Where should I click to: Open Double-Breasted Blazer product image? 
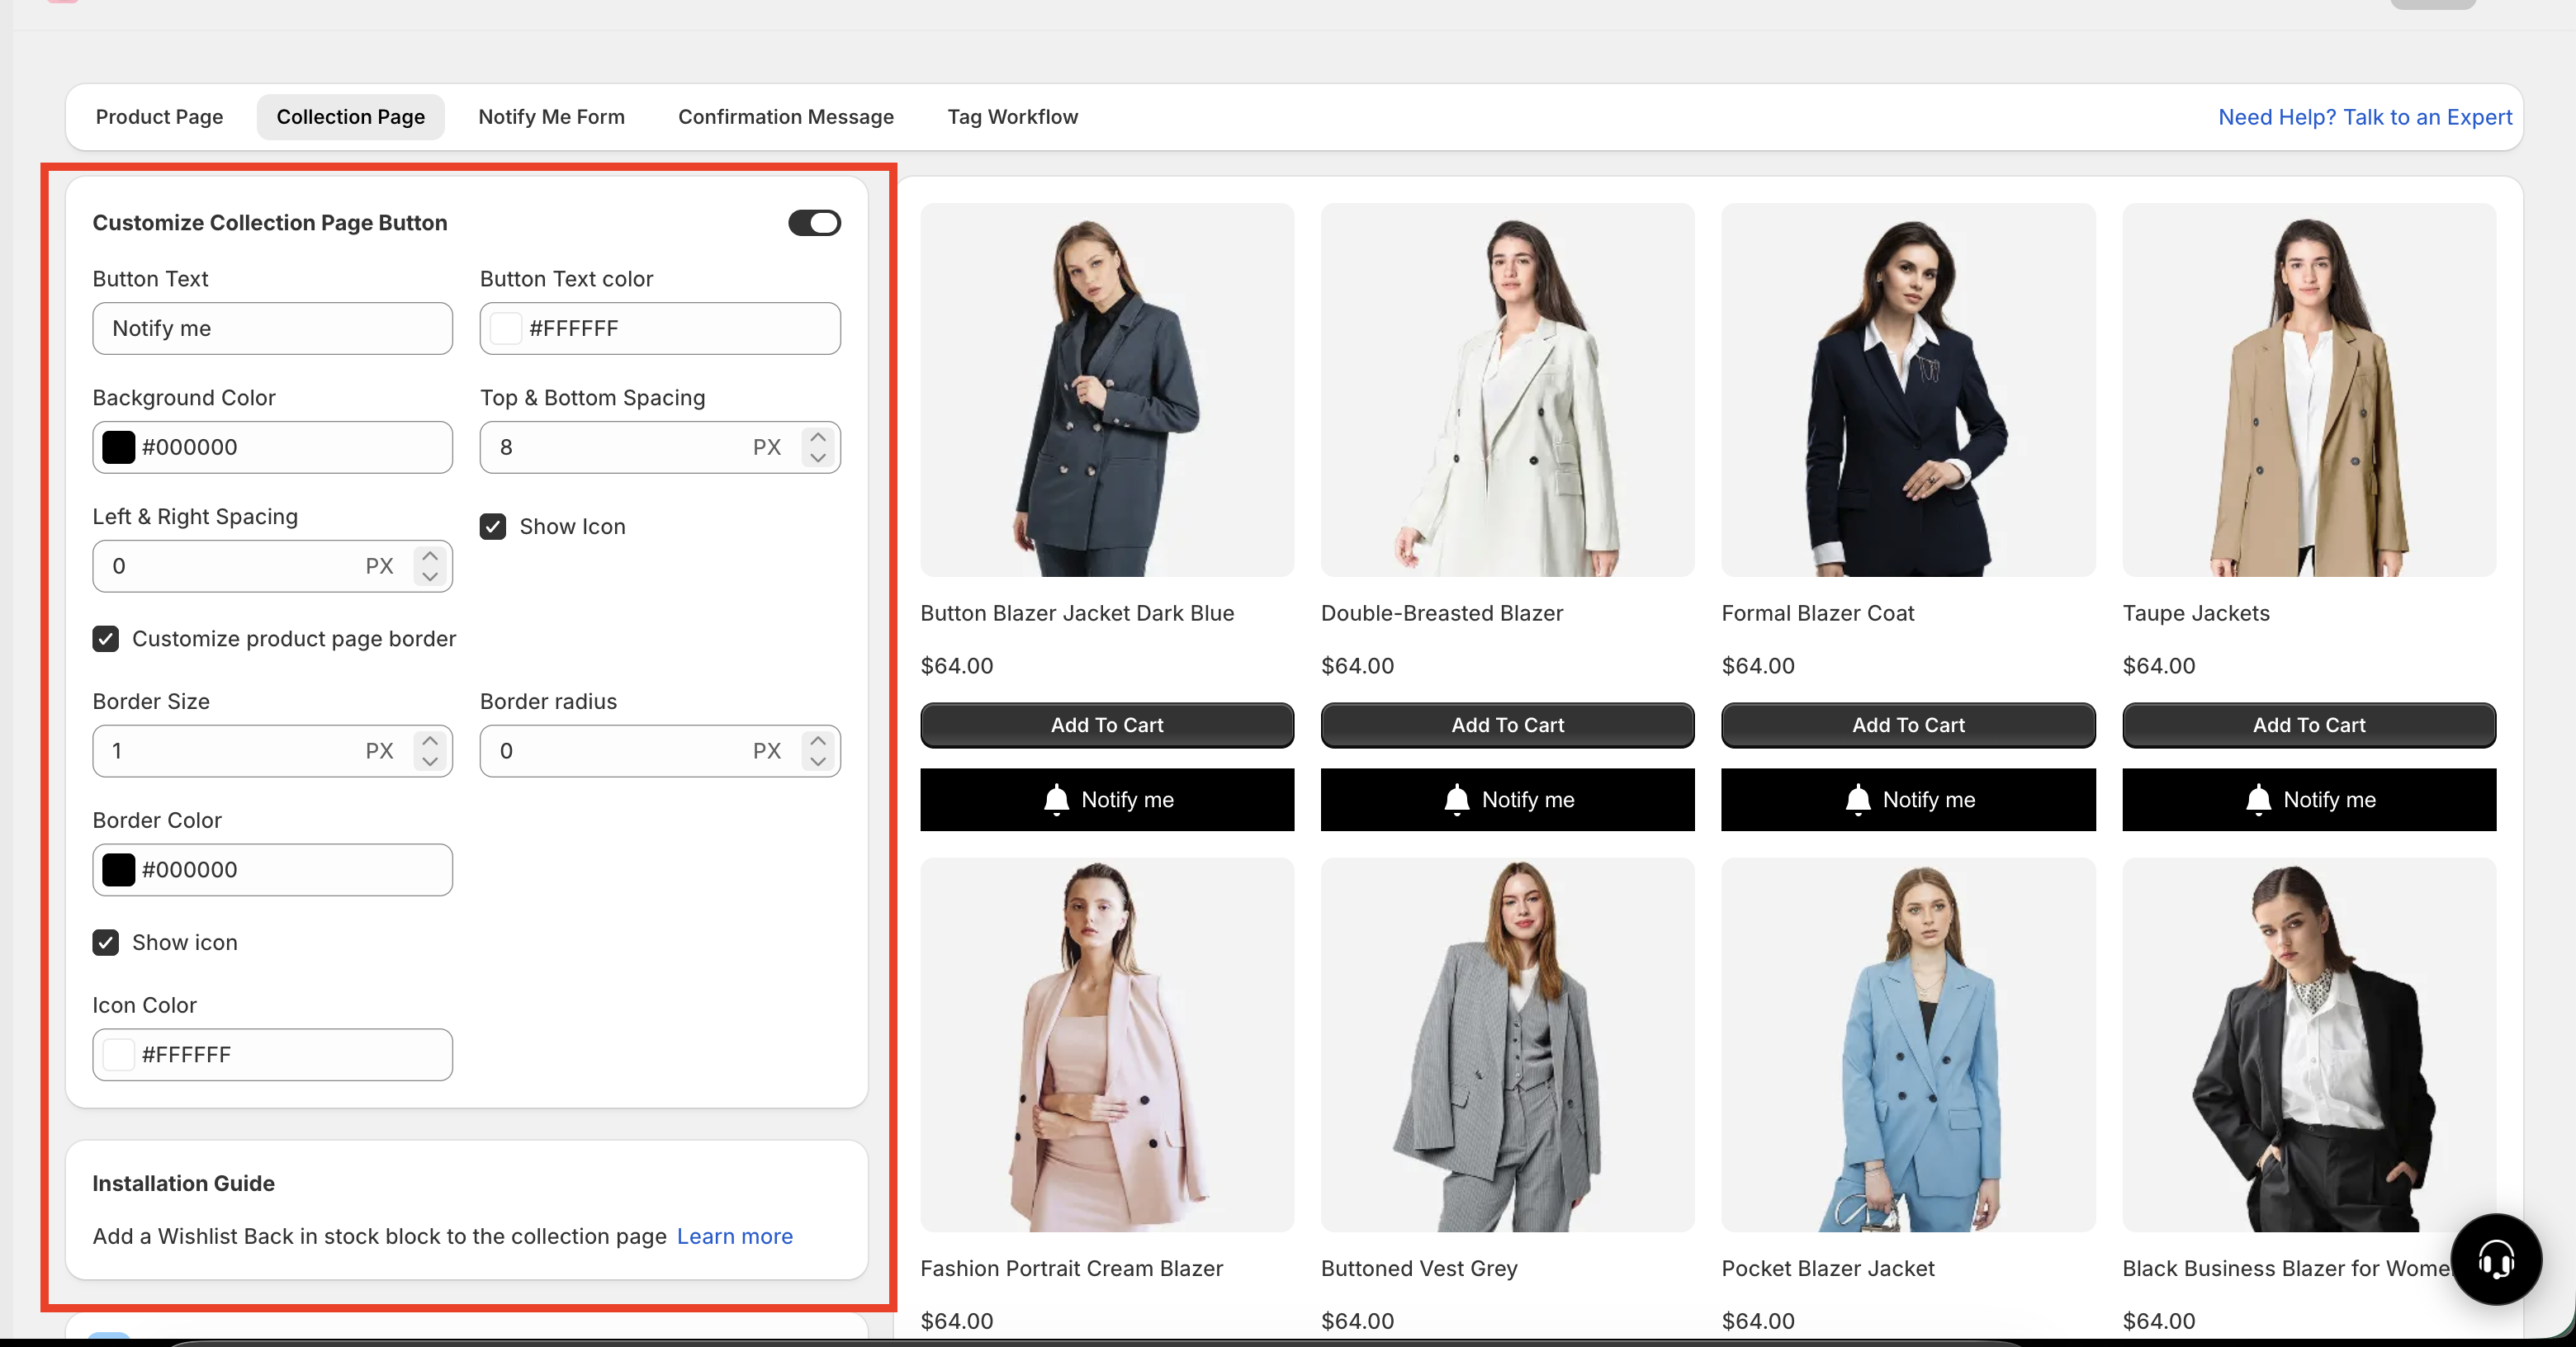point(1508,390)
